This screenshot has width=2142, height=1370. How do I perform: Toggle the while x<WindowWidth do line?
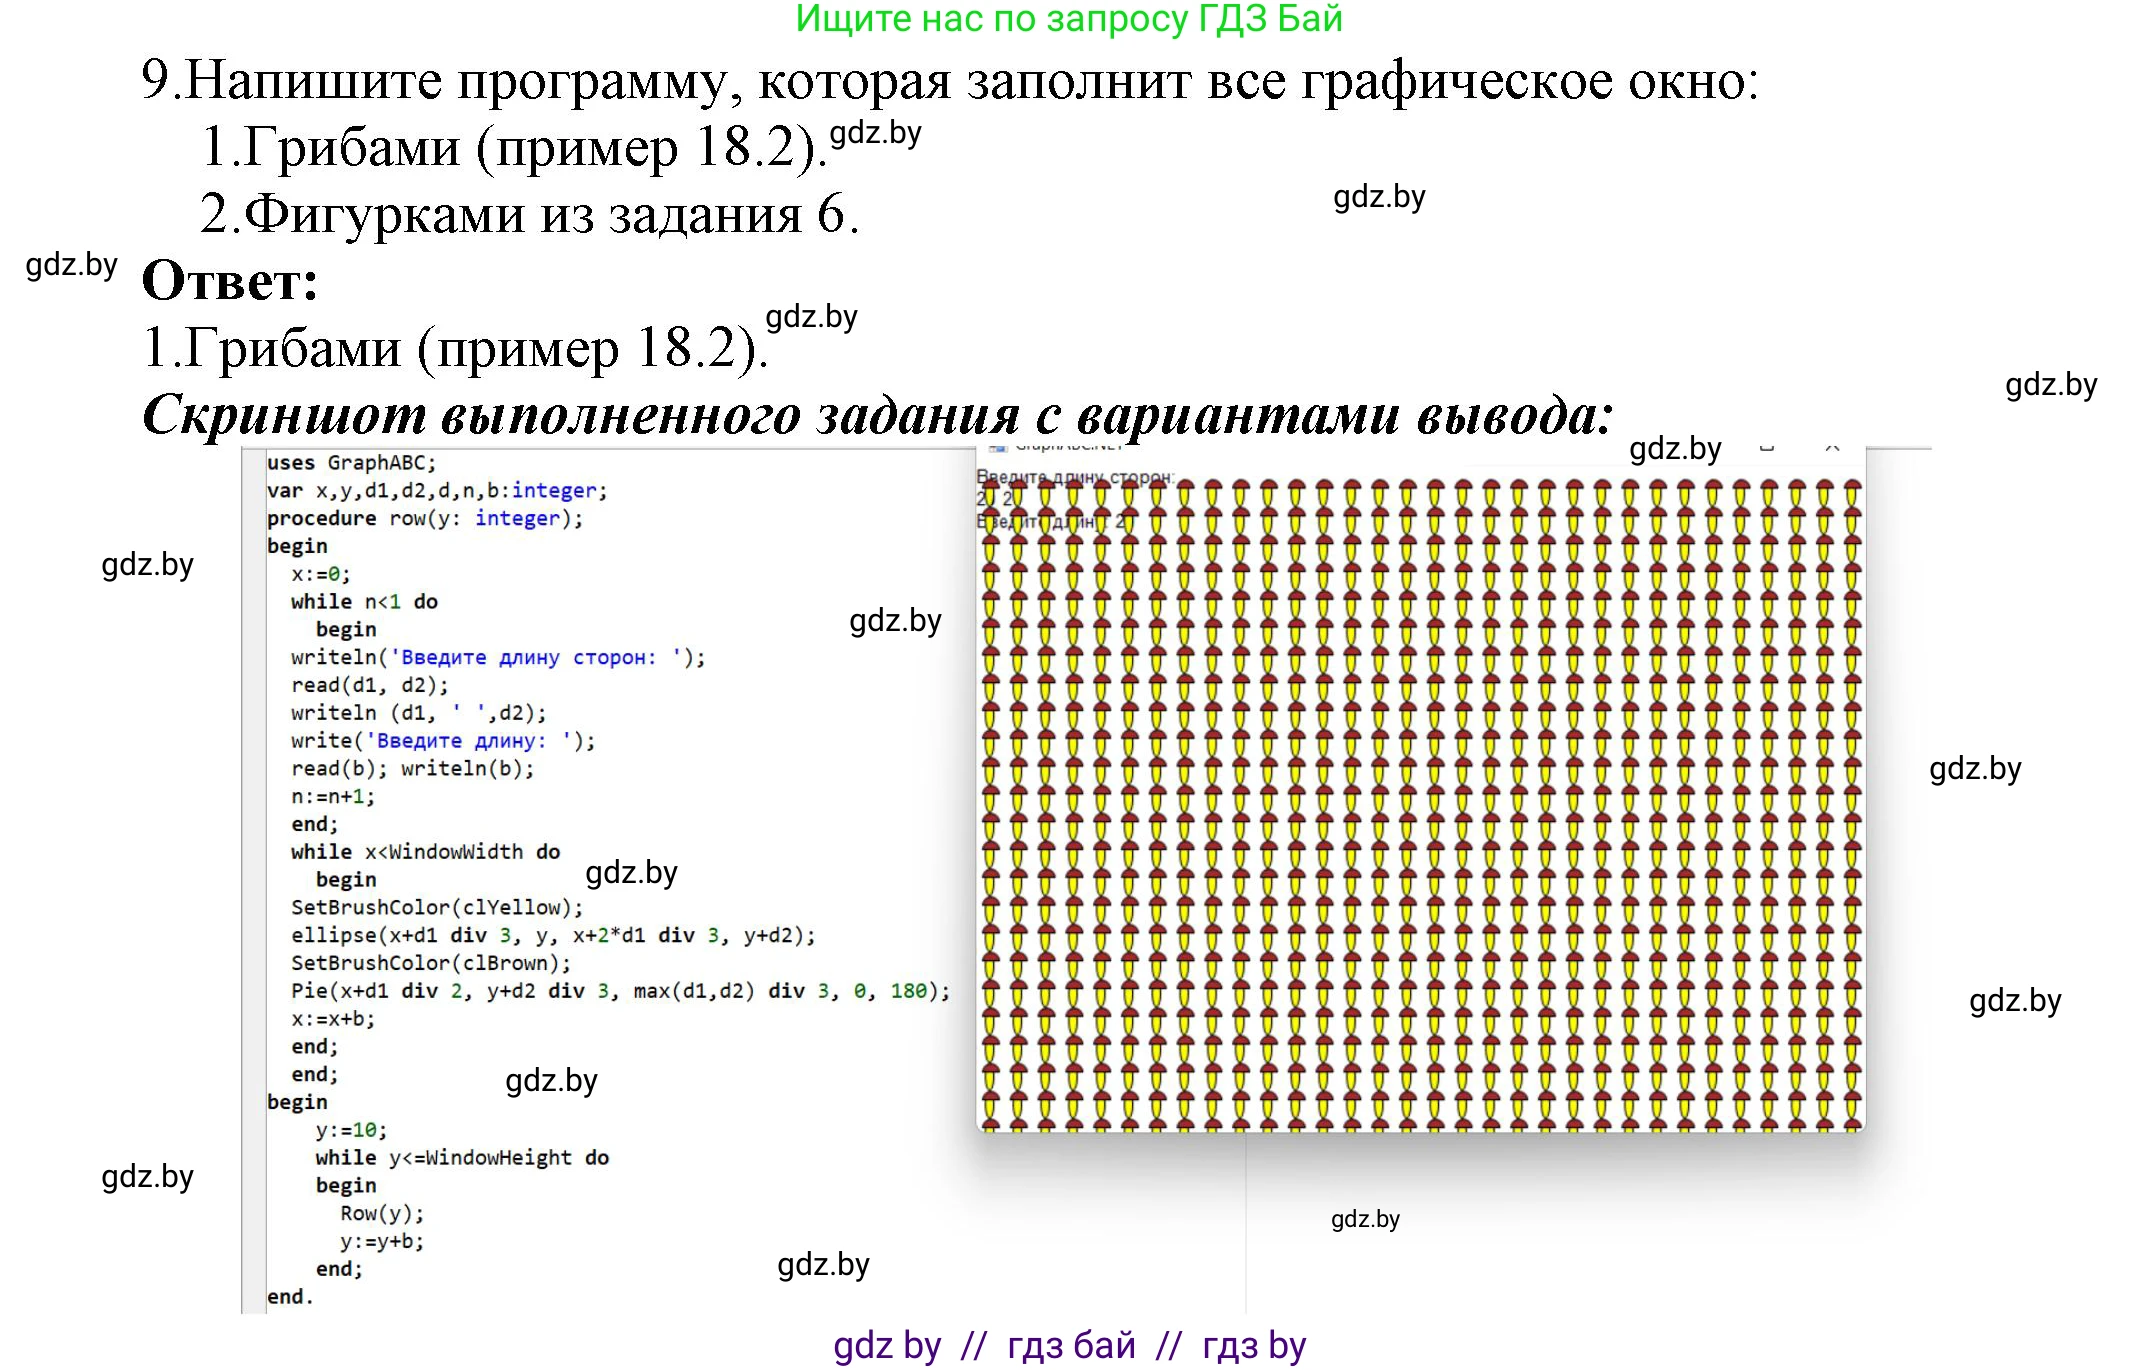point(425,851)
